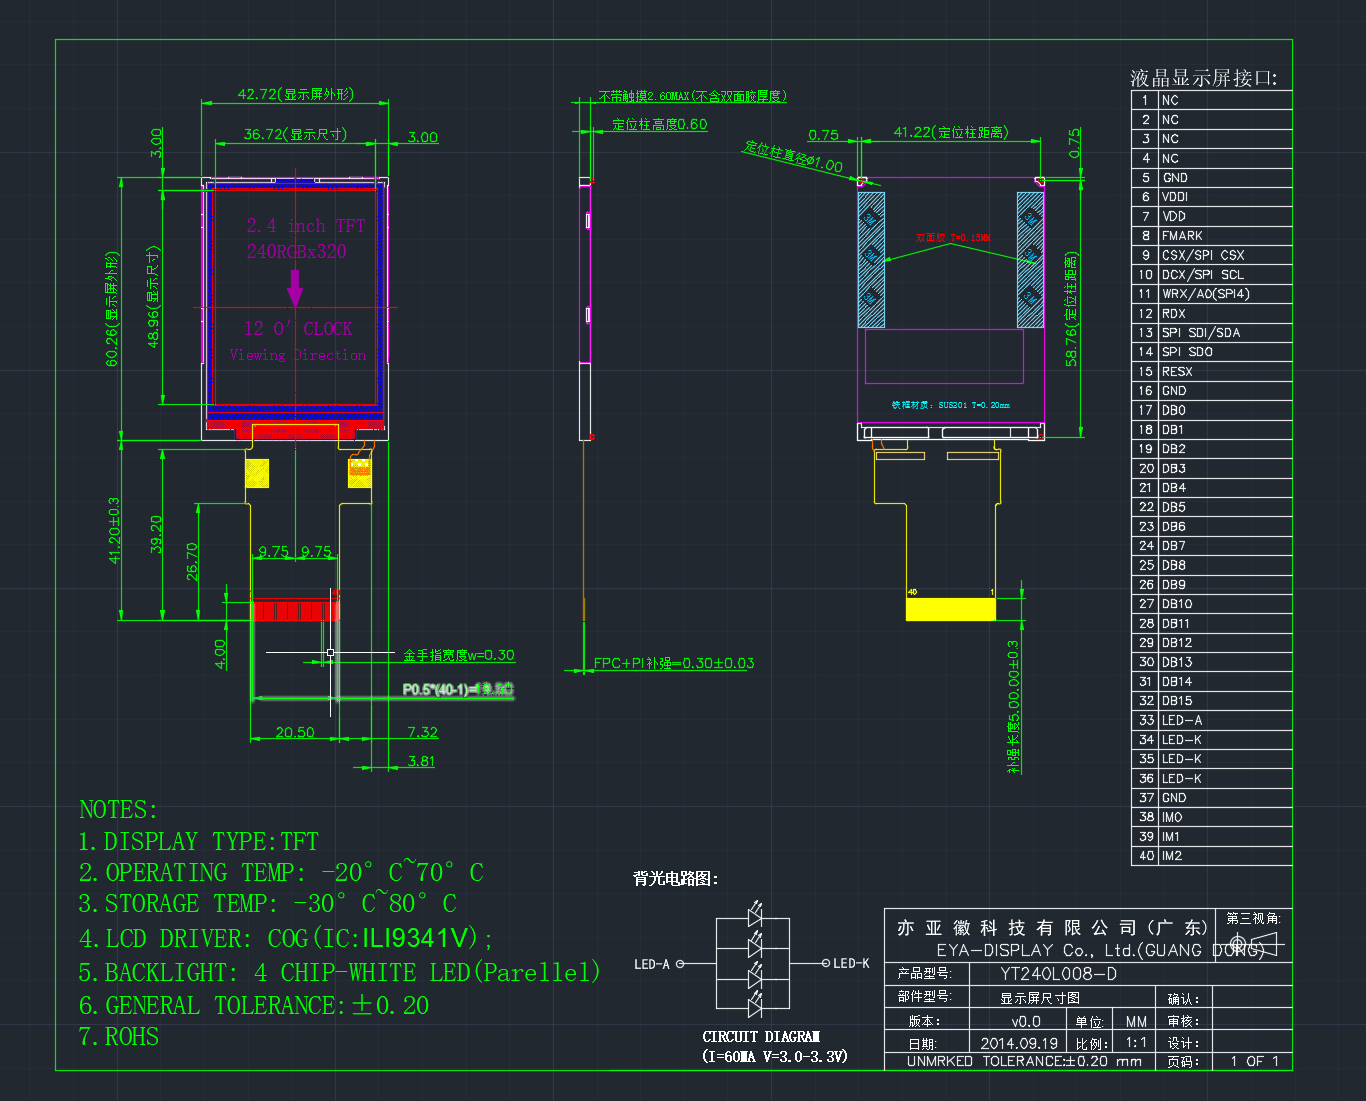Select the "SPI SDO" pin entry

click(x=1187, y=352)
